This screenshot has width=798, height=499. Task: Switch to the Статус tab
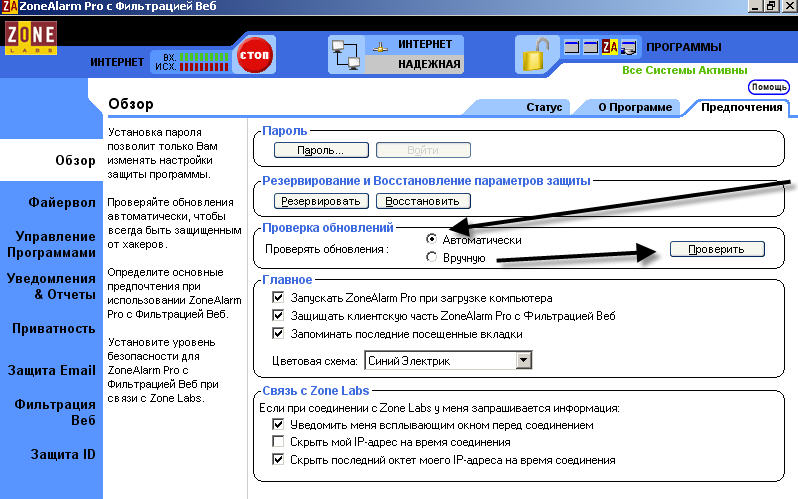544,107
